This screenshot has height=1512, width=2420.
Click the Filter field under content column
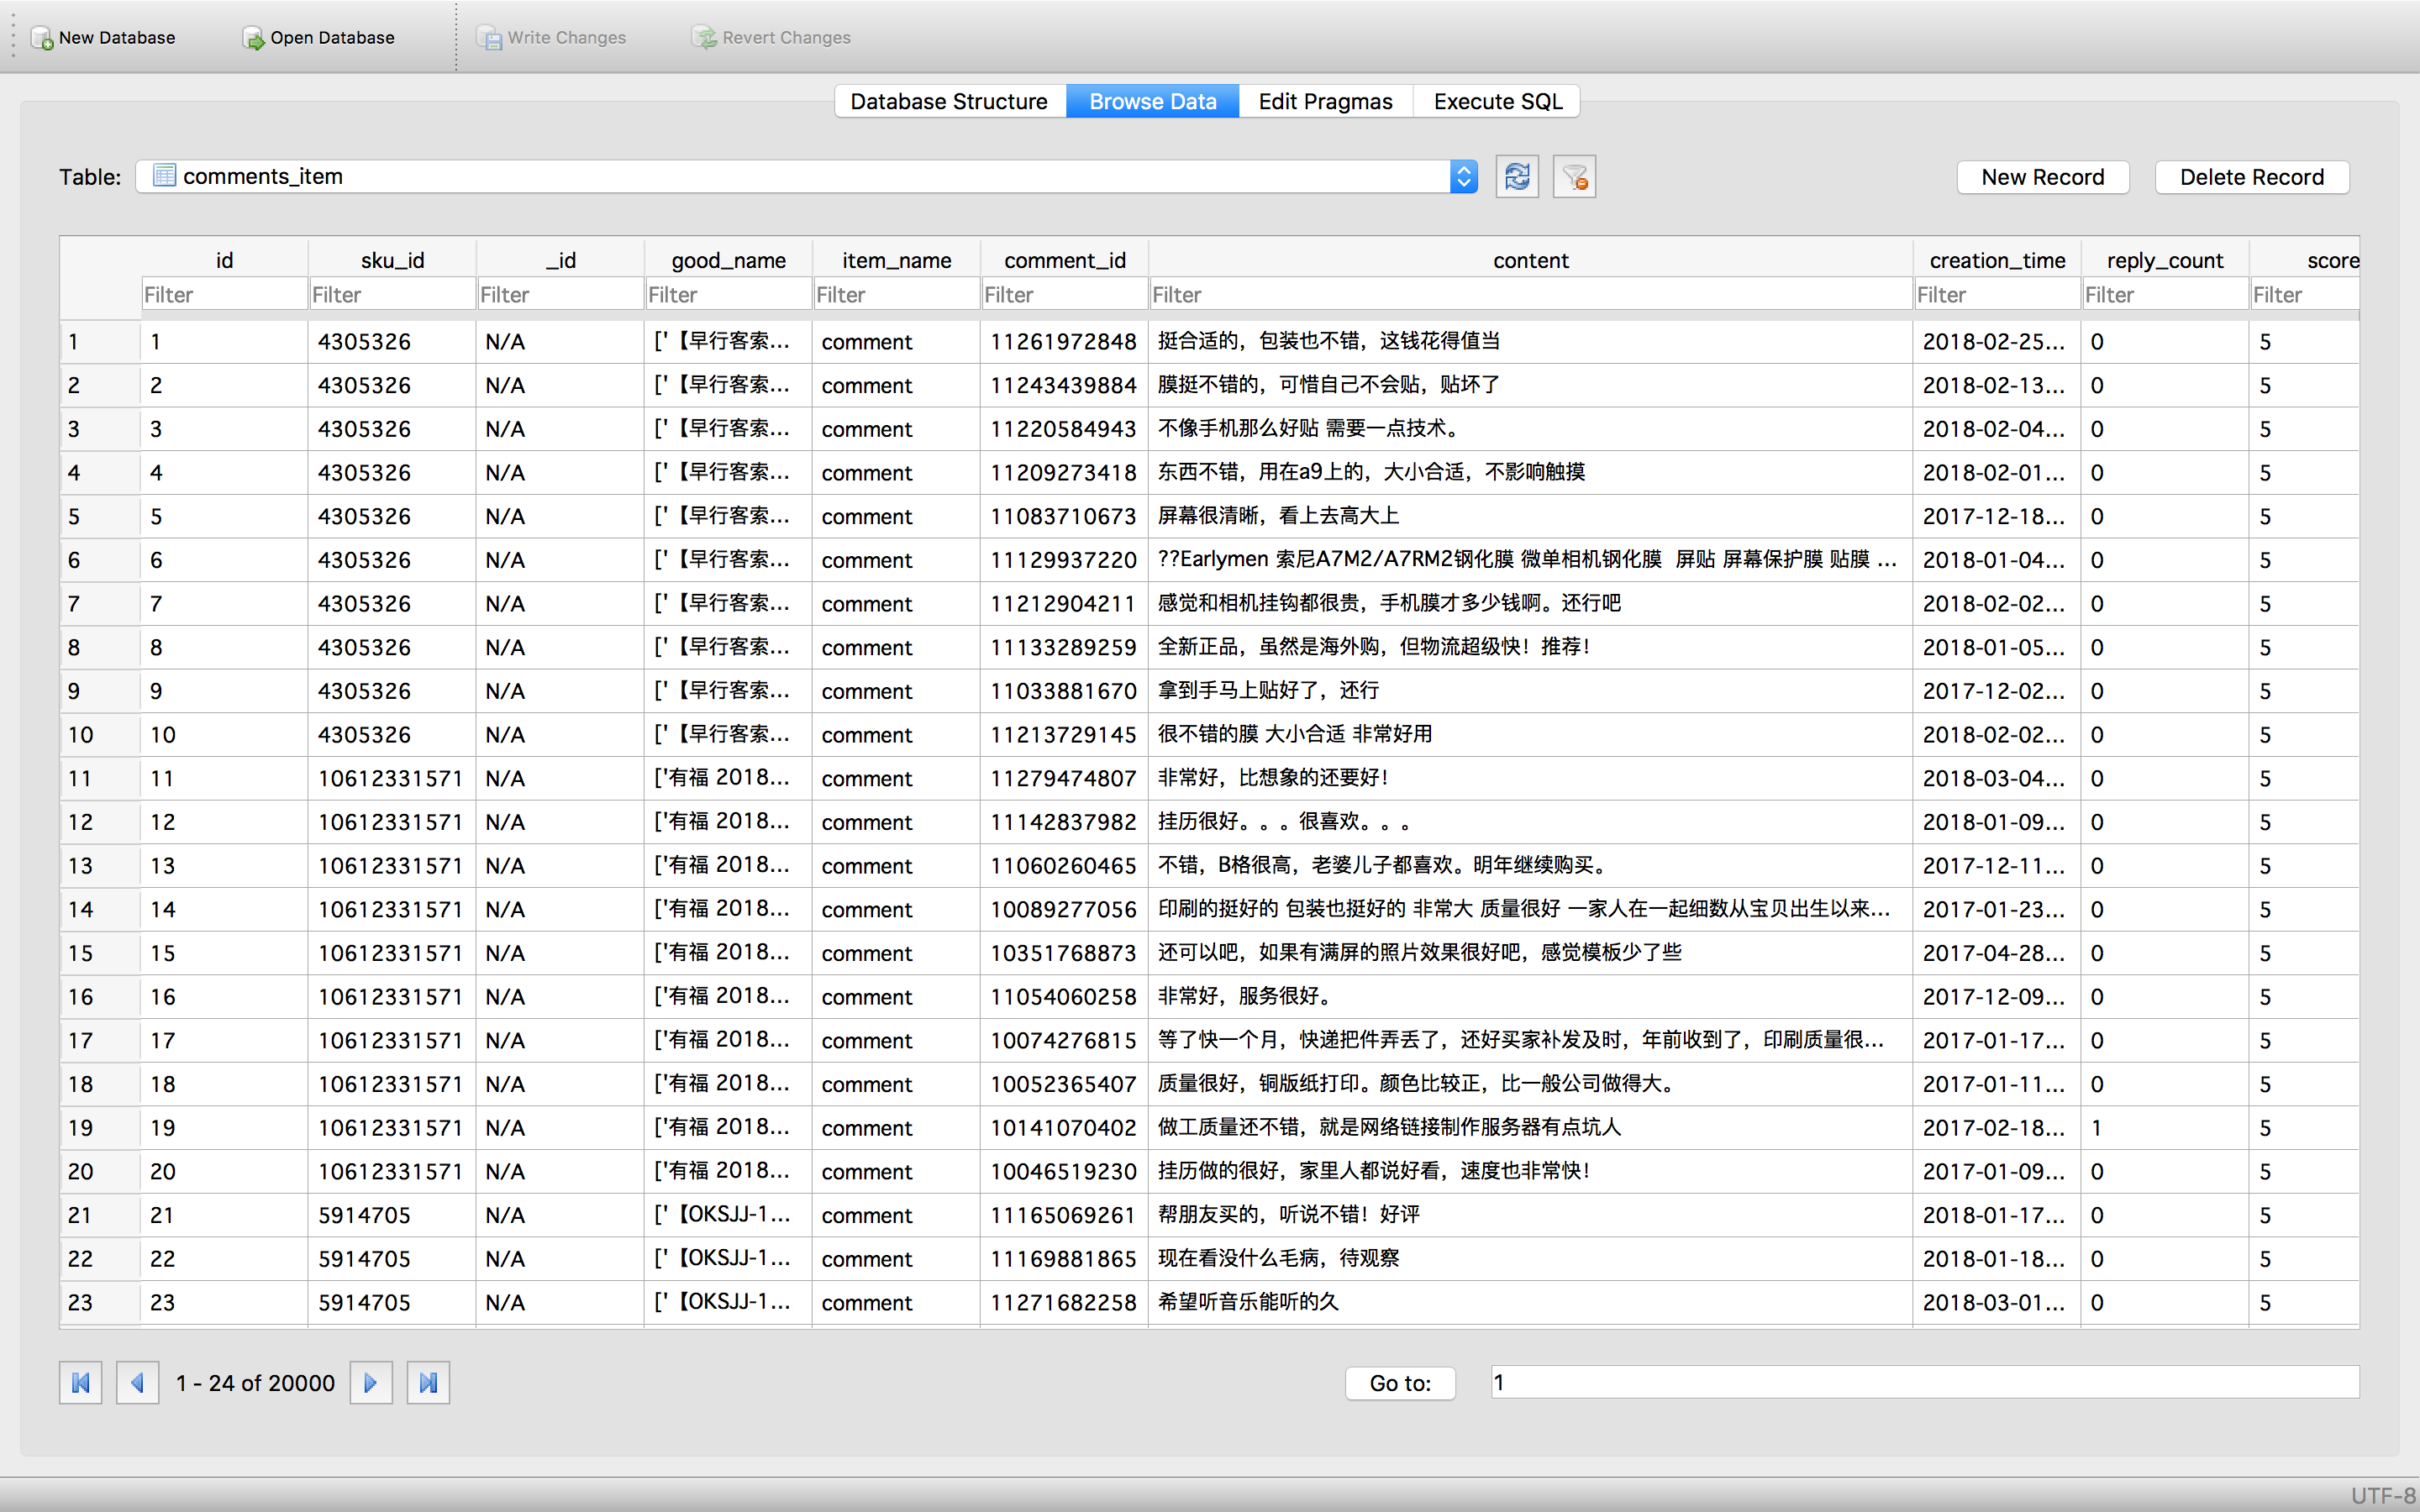(1530, 295)
